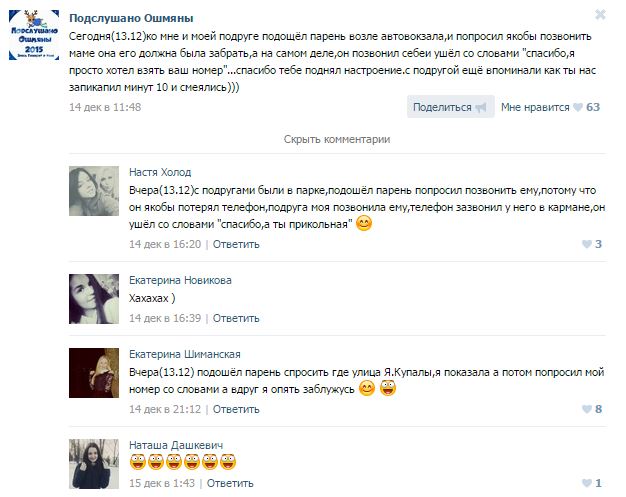This screenshot has width=626, height=497.
Task: Close the post with the X icon
Action: pyautogui.click(x=600, y=15)
